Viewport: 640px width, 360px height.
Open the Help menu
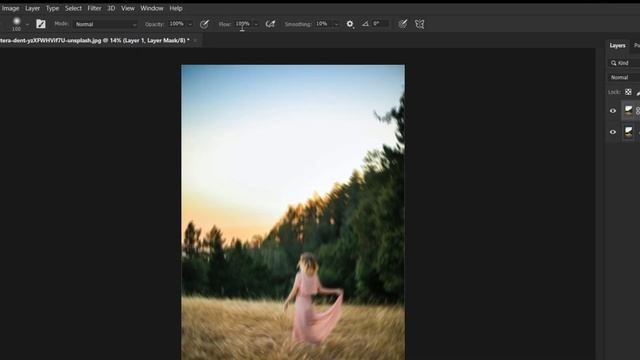point(176,8)
